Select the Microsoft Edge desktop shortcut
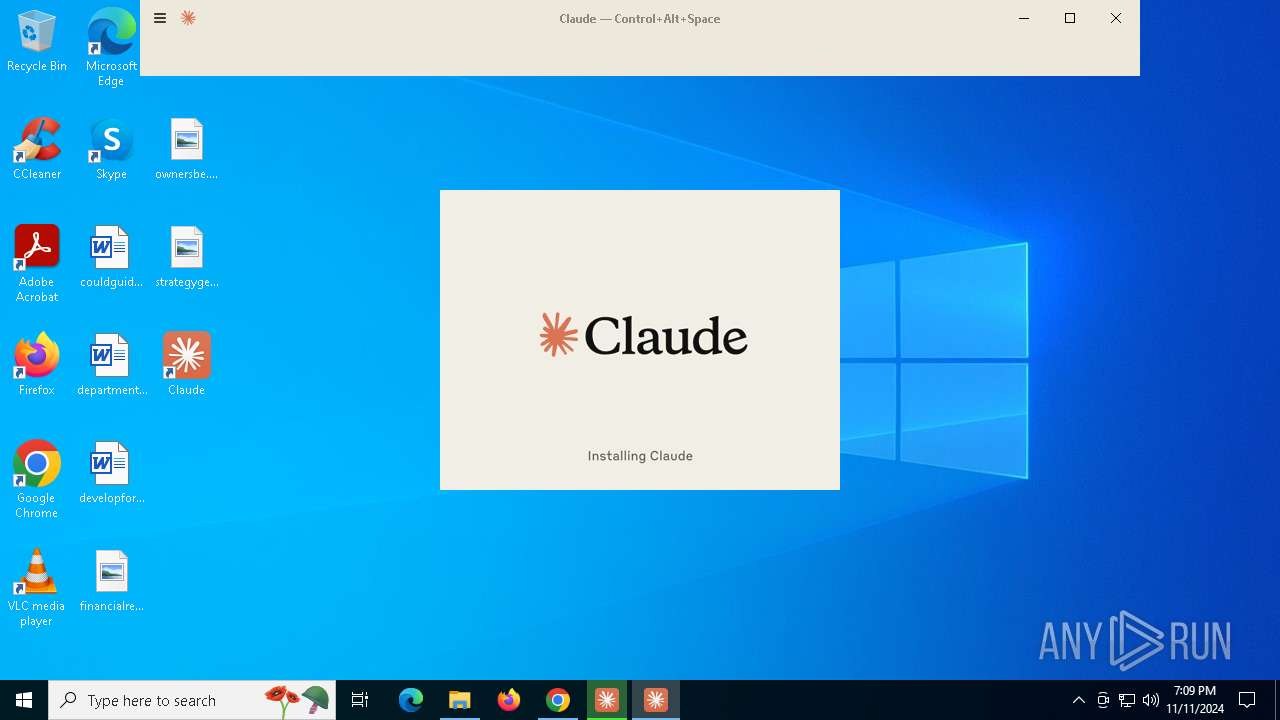1280x720 pixels. pos(111,48)
